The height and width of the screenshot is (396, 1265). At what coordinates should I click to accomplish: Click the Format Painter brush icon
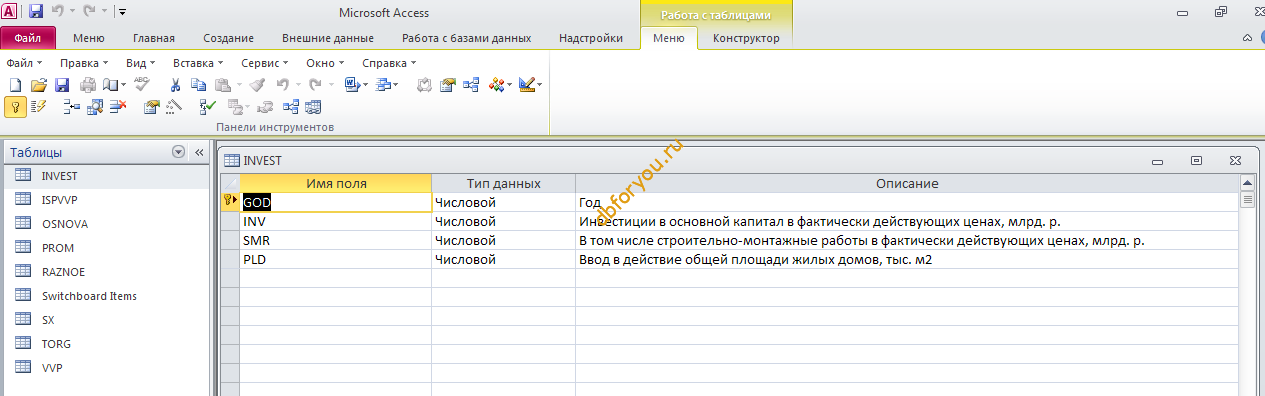257,85
